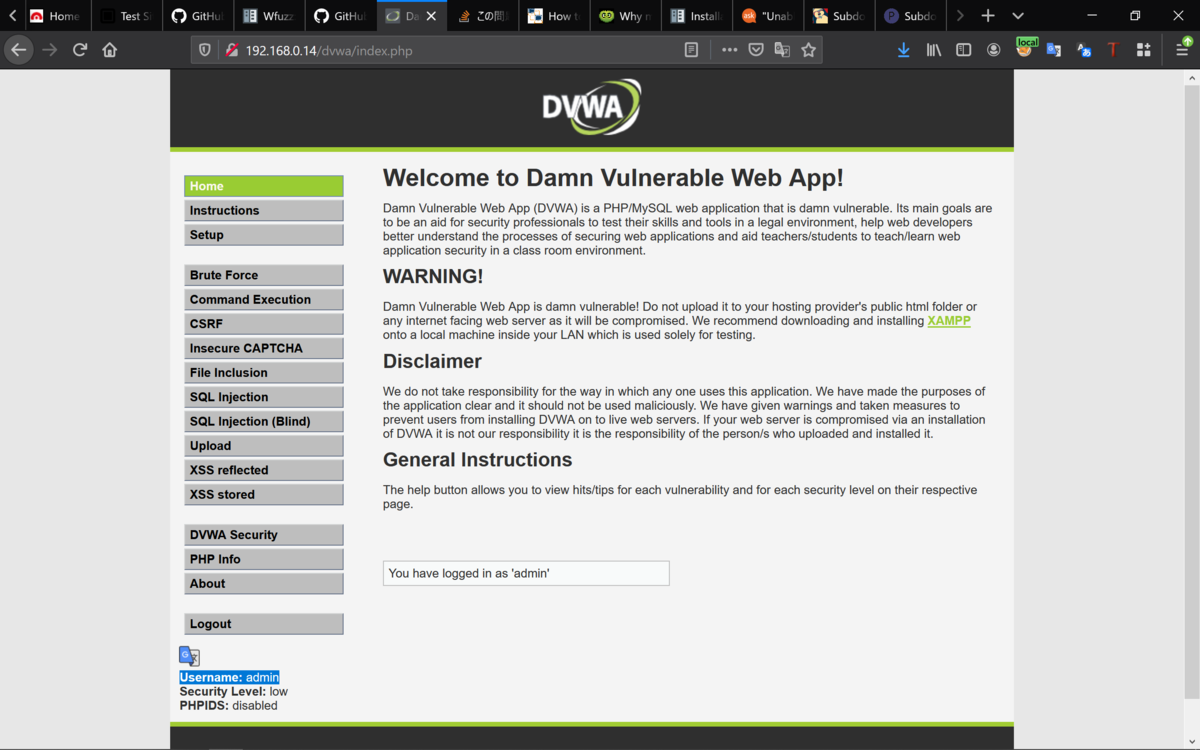Open the downloads panel
The image size is (1200, 750).
(x=903, y=50)
